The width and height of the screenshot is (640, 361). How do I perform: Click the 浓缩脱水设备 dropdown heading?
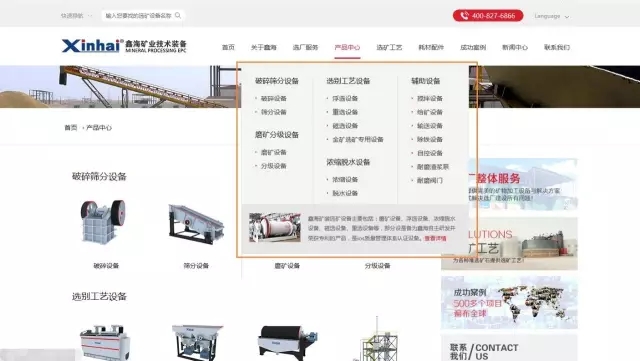point(348,162)
